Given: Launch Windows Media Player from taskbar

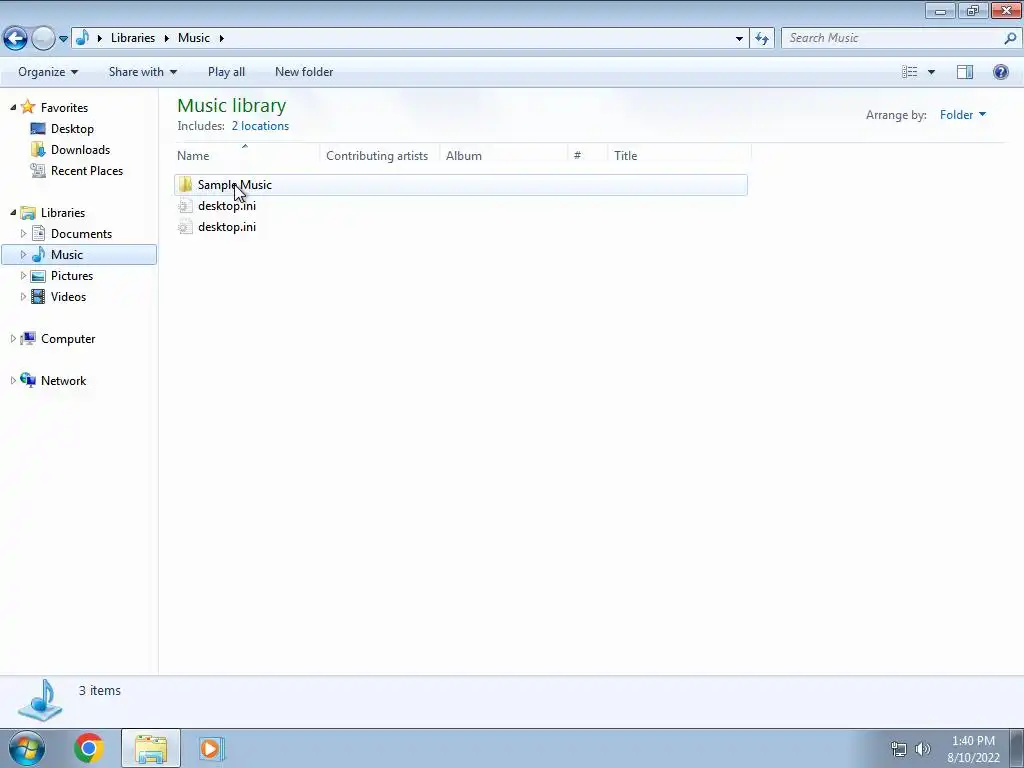Looking at the screenshot, I should [x=211, y=748].
